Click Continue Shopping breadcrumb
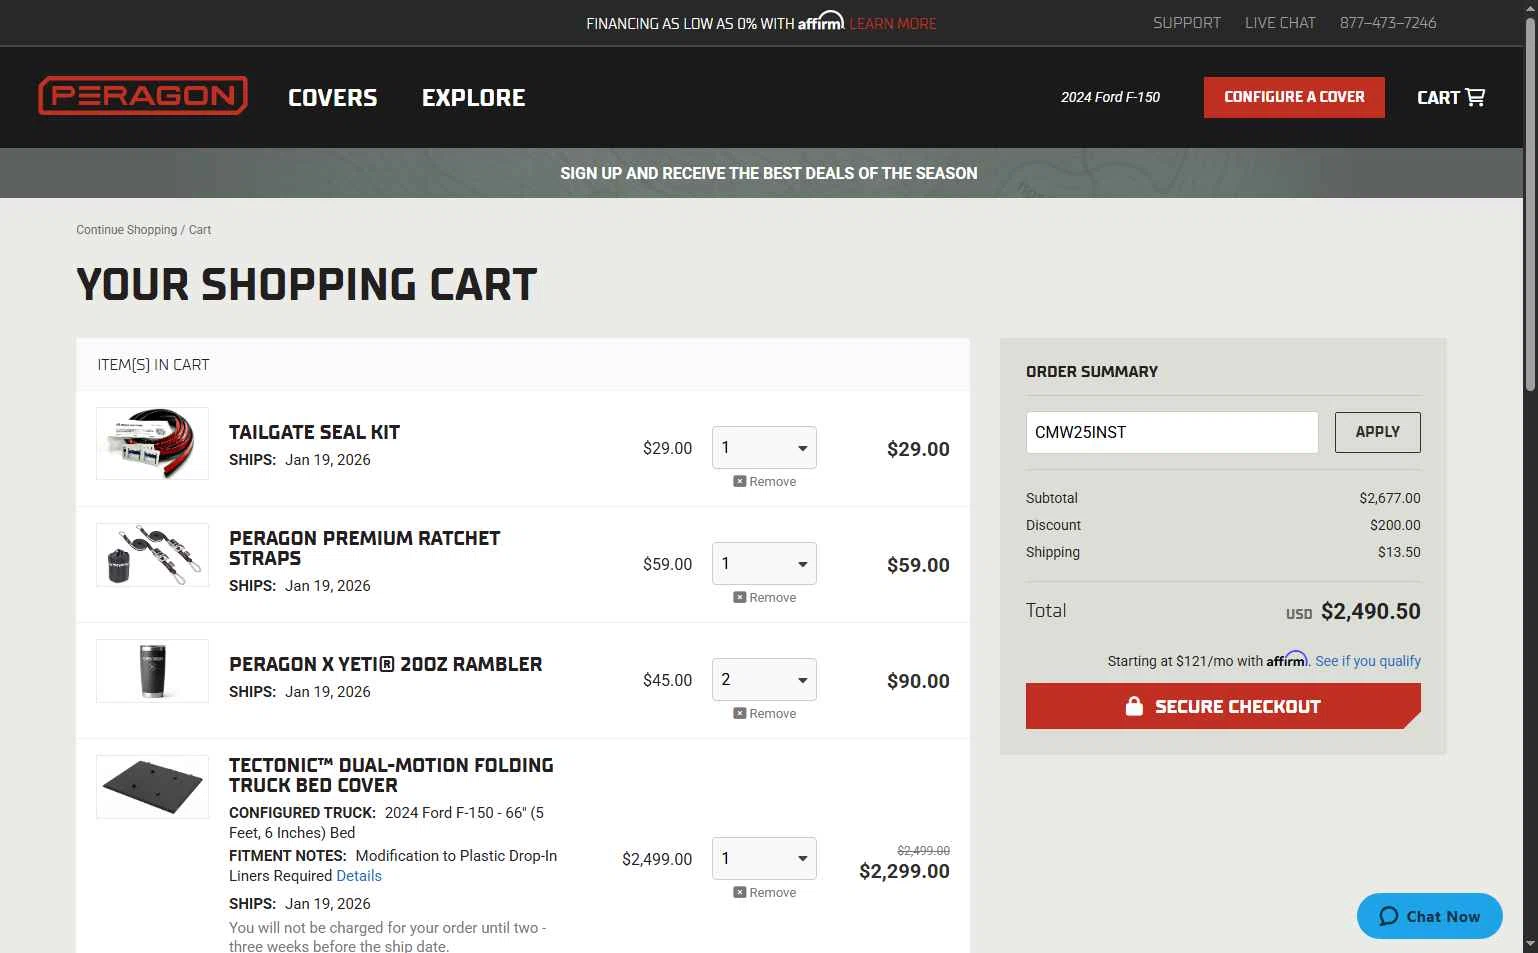Screen dimensions: 1538x953 [127, 230]
